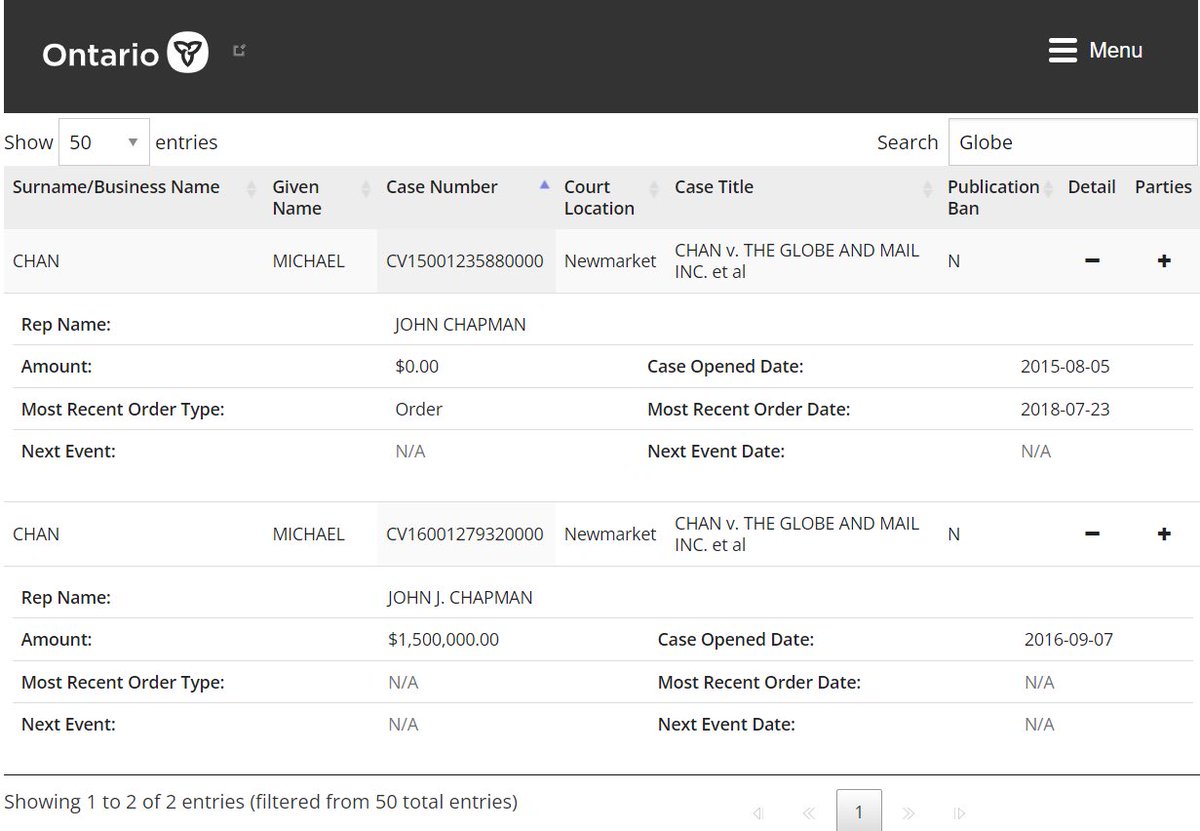Sort by Case Number column
This screenshot has width=1200, height=831.
(x=466, y=198)
